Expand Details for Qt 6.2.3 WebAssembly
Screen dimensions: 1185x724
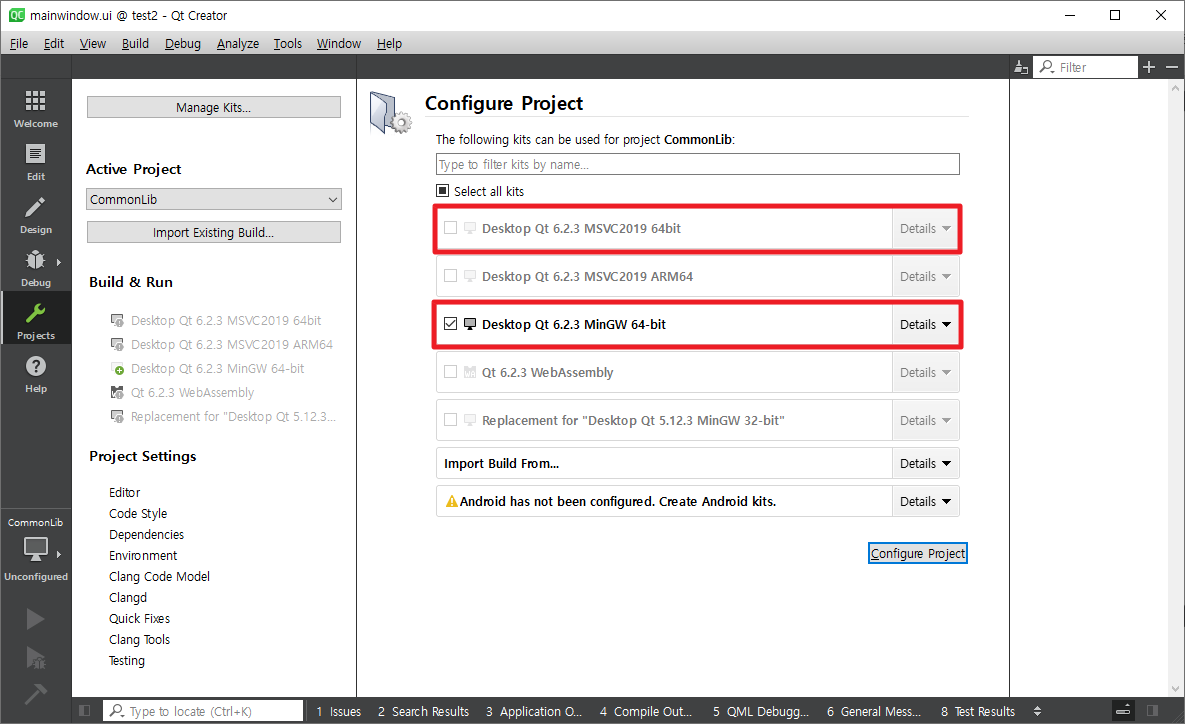point(925,373)
